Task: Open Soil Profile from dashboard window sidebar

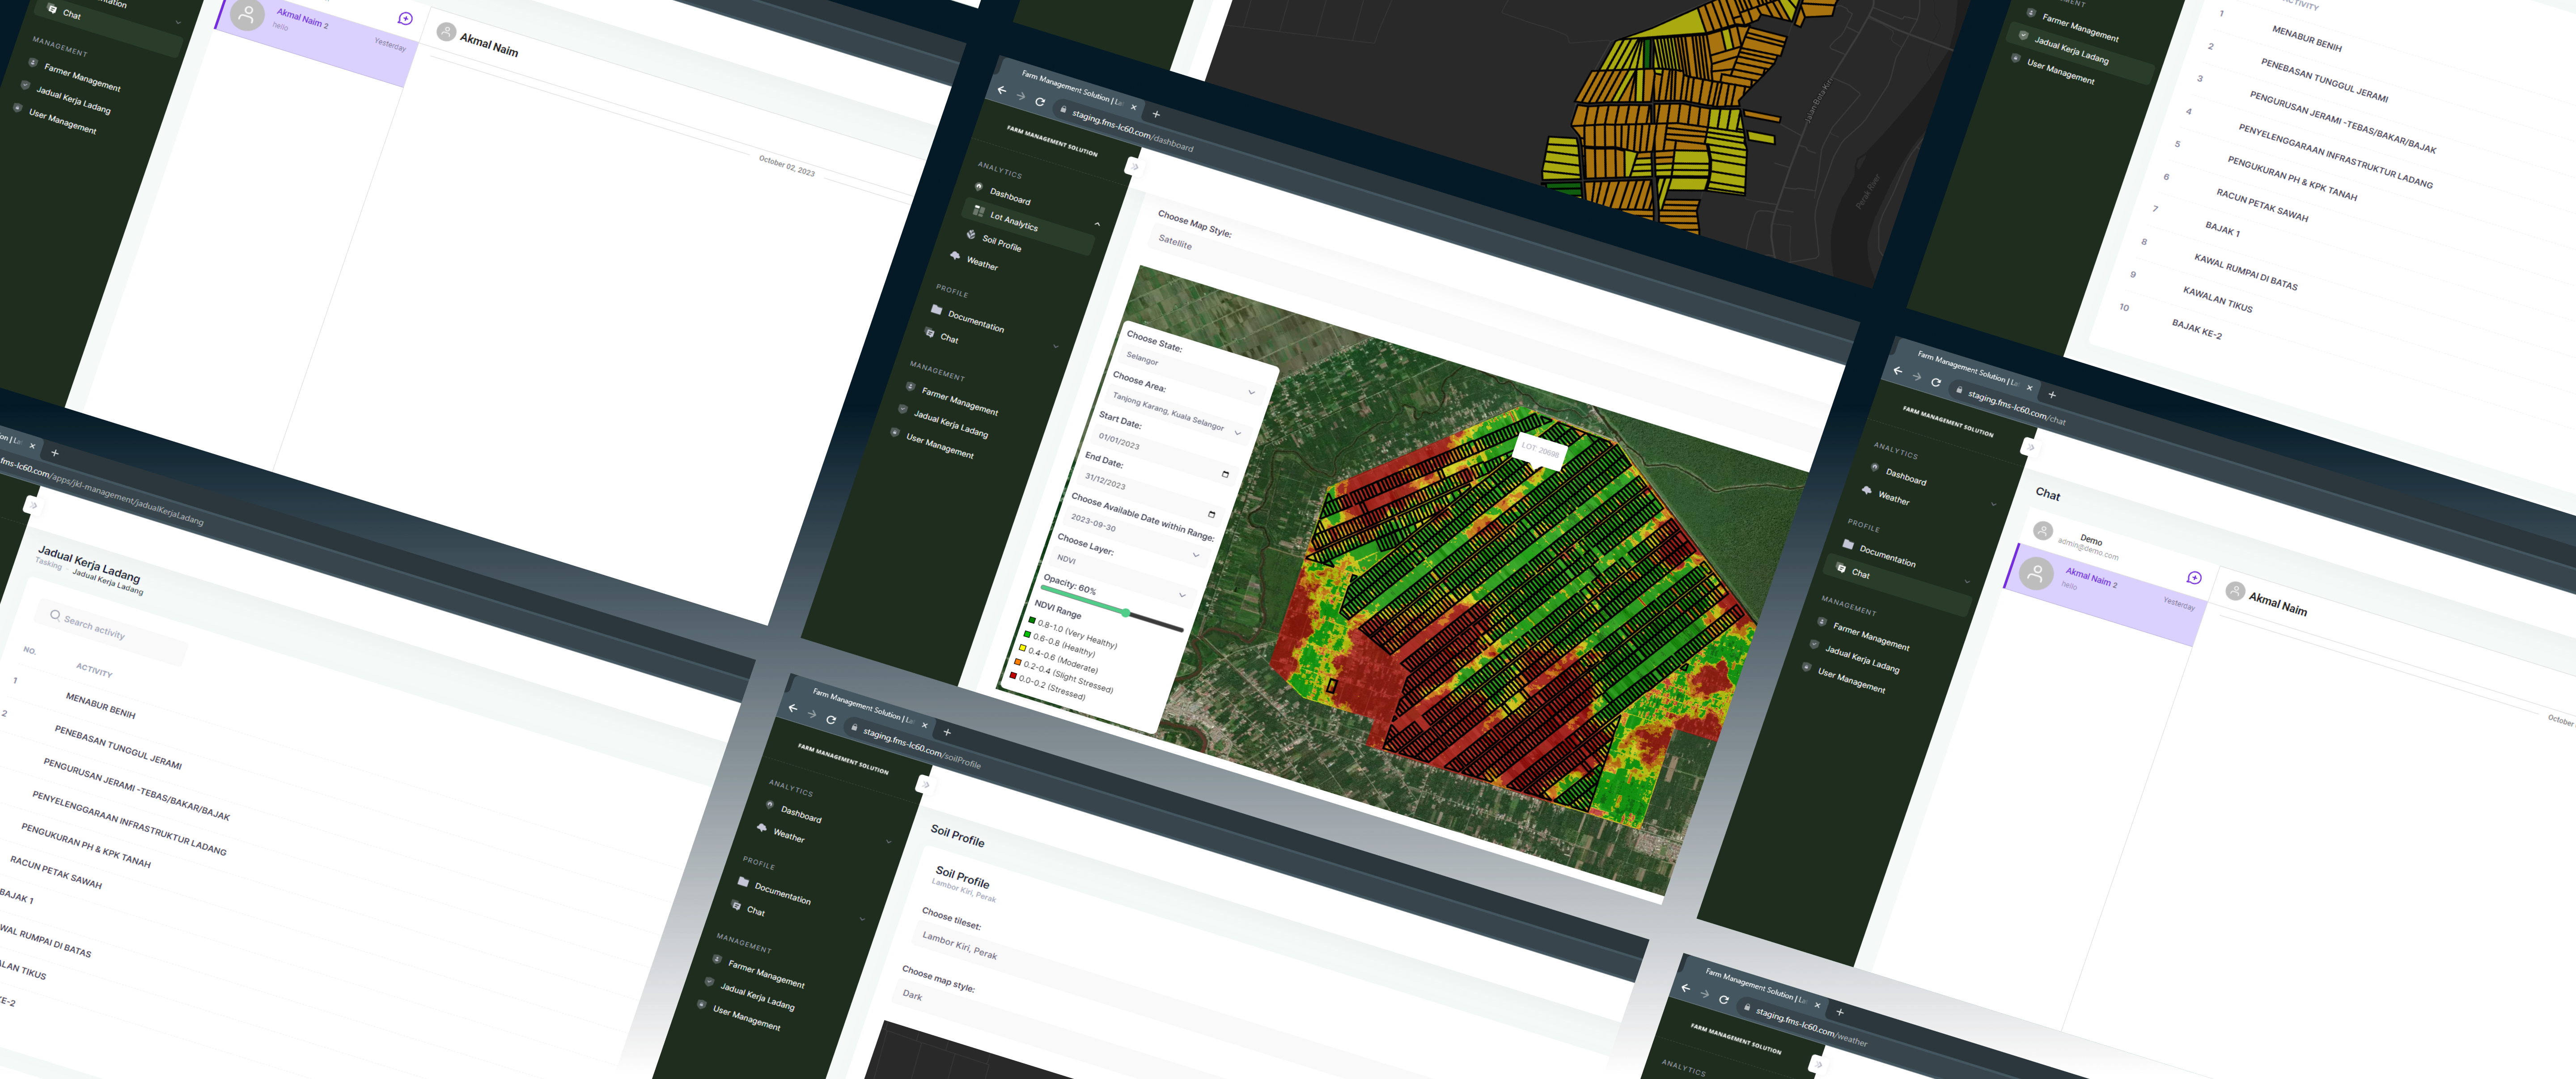Action: point(1001,243)
